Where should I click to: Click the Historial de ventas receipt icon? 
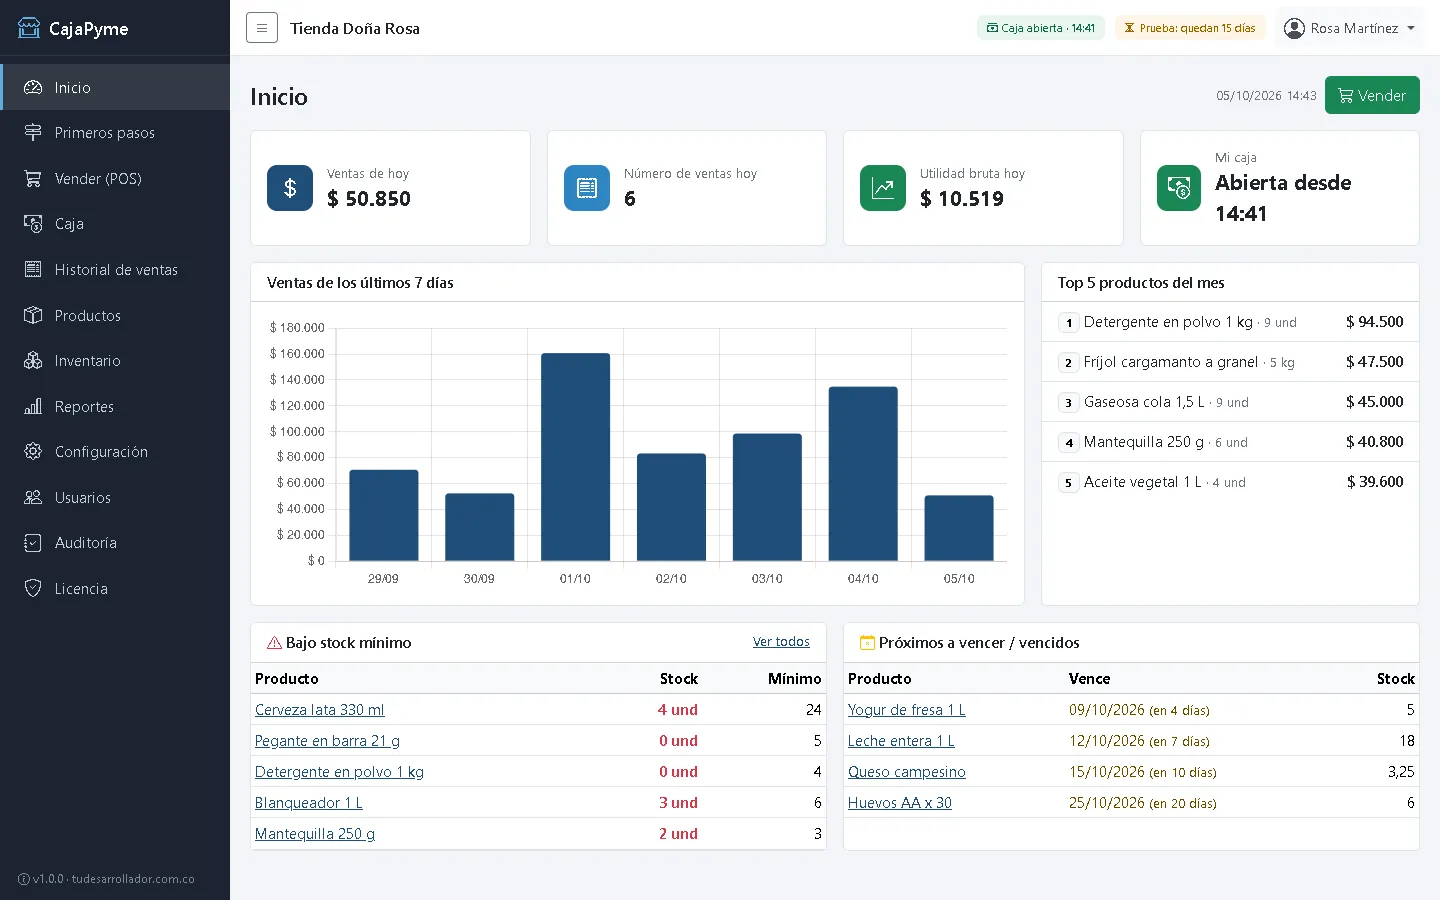(33, 269)
